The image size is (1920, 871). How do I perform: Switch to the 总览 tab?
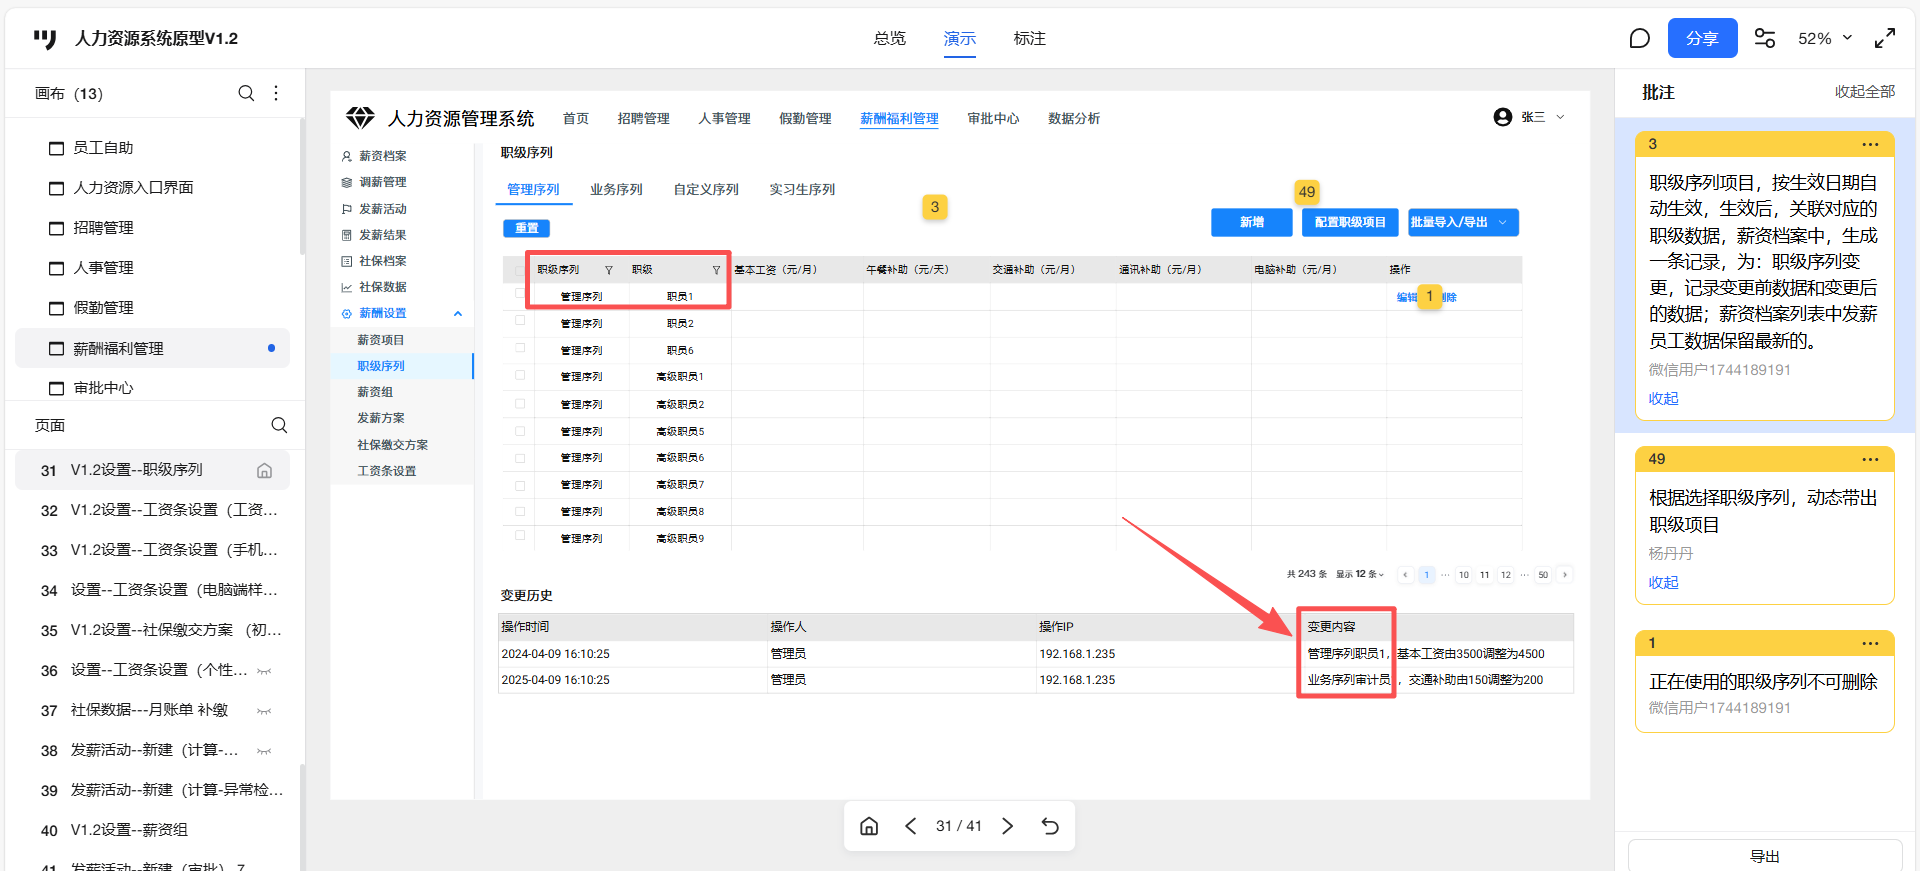[889, 38]
